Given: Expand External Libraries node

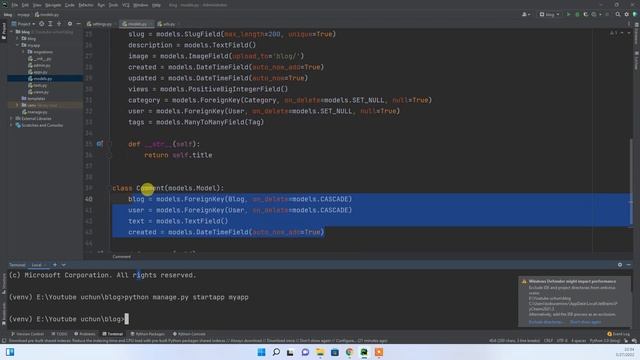Looking at the screenshot, I should click(11, 118).
